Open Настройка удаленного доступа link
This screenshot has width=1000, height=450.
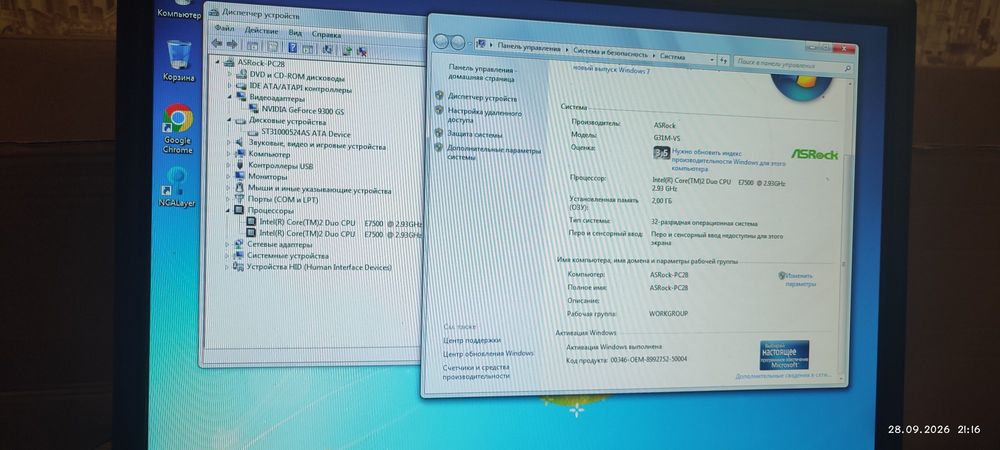[484, 115]
